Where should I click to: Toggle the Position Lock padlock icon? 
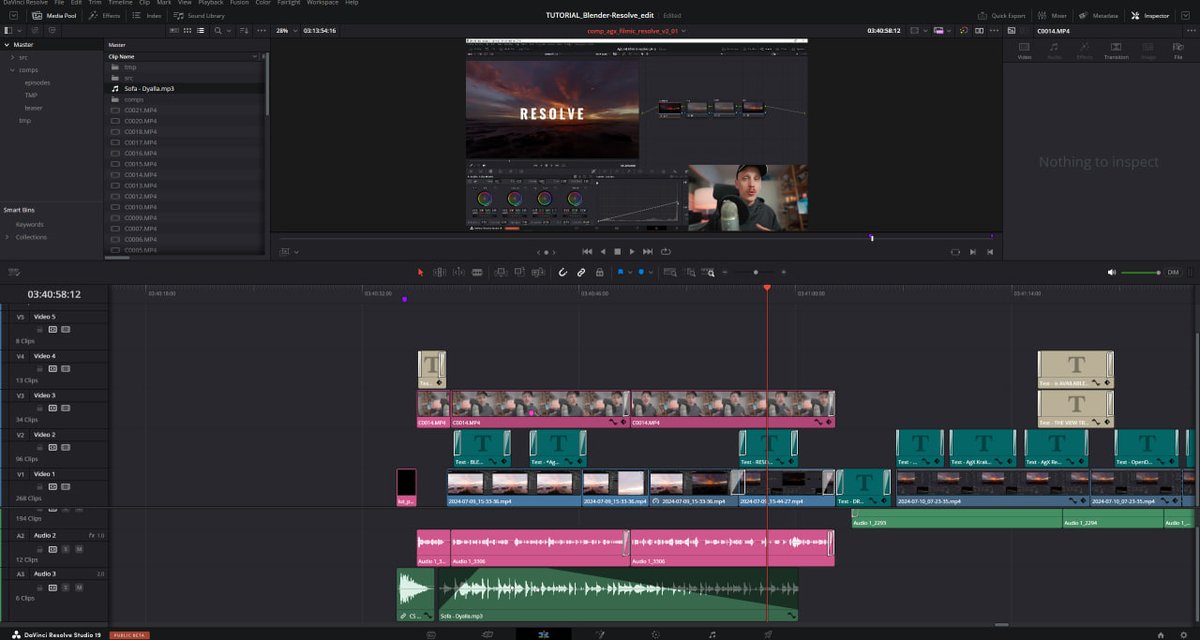tap(599, 272)
